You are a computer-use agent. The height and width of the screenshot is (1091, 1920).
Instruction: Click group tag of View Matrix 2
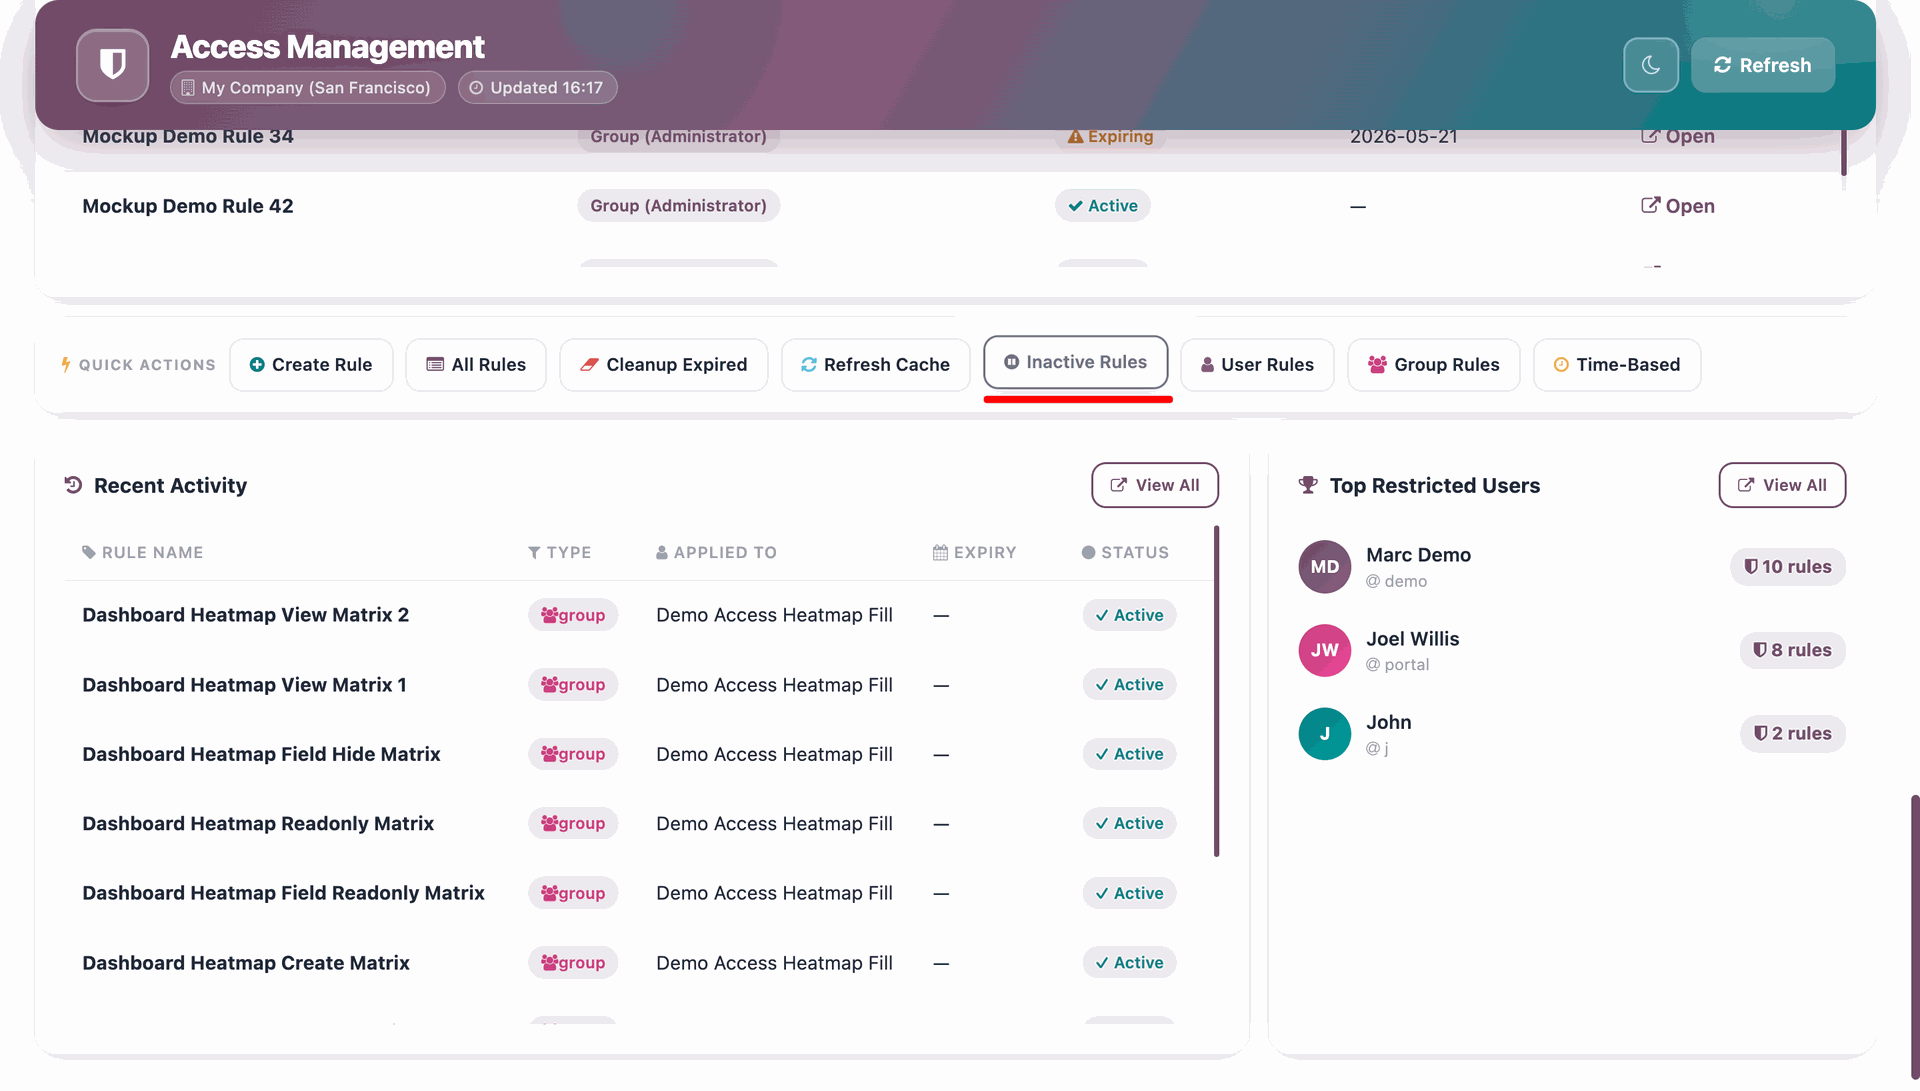pyautogui.click(x=573, y=615)
